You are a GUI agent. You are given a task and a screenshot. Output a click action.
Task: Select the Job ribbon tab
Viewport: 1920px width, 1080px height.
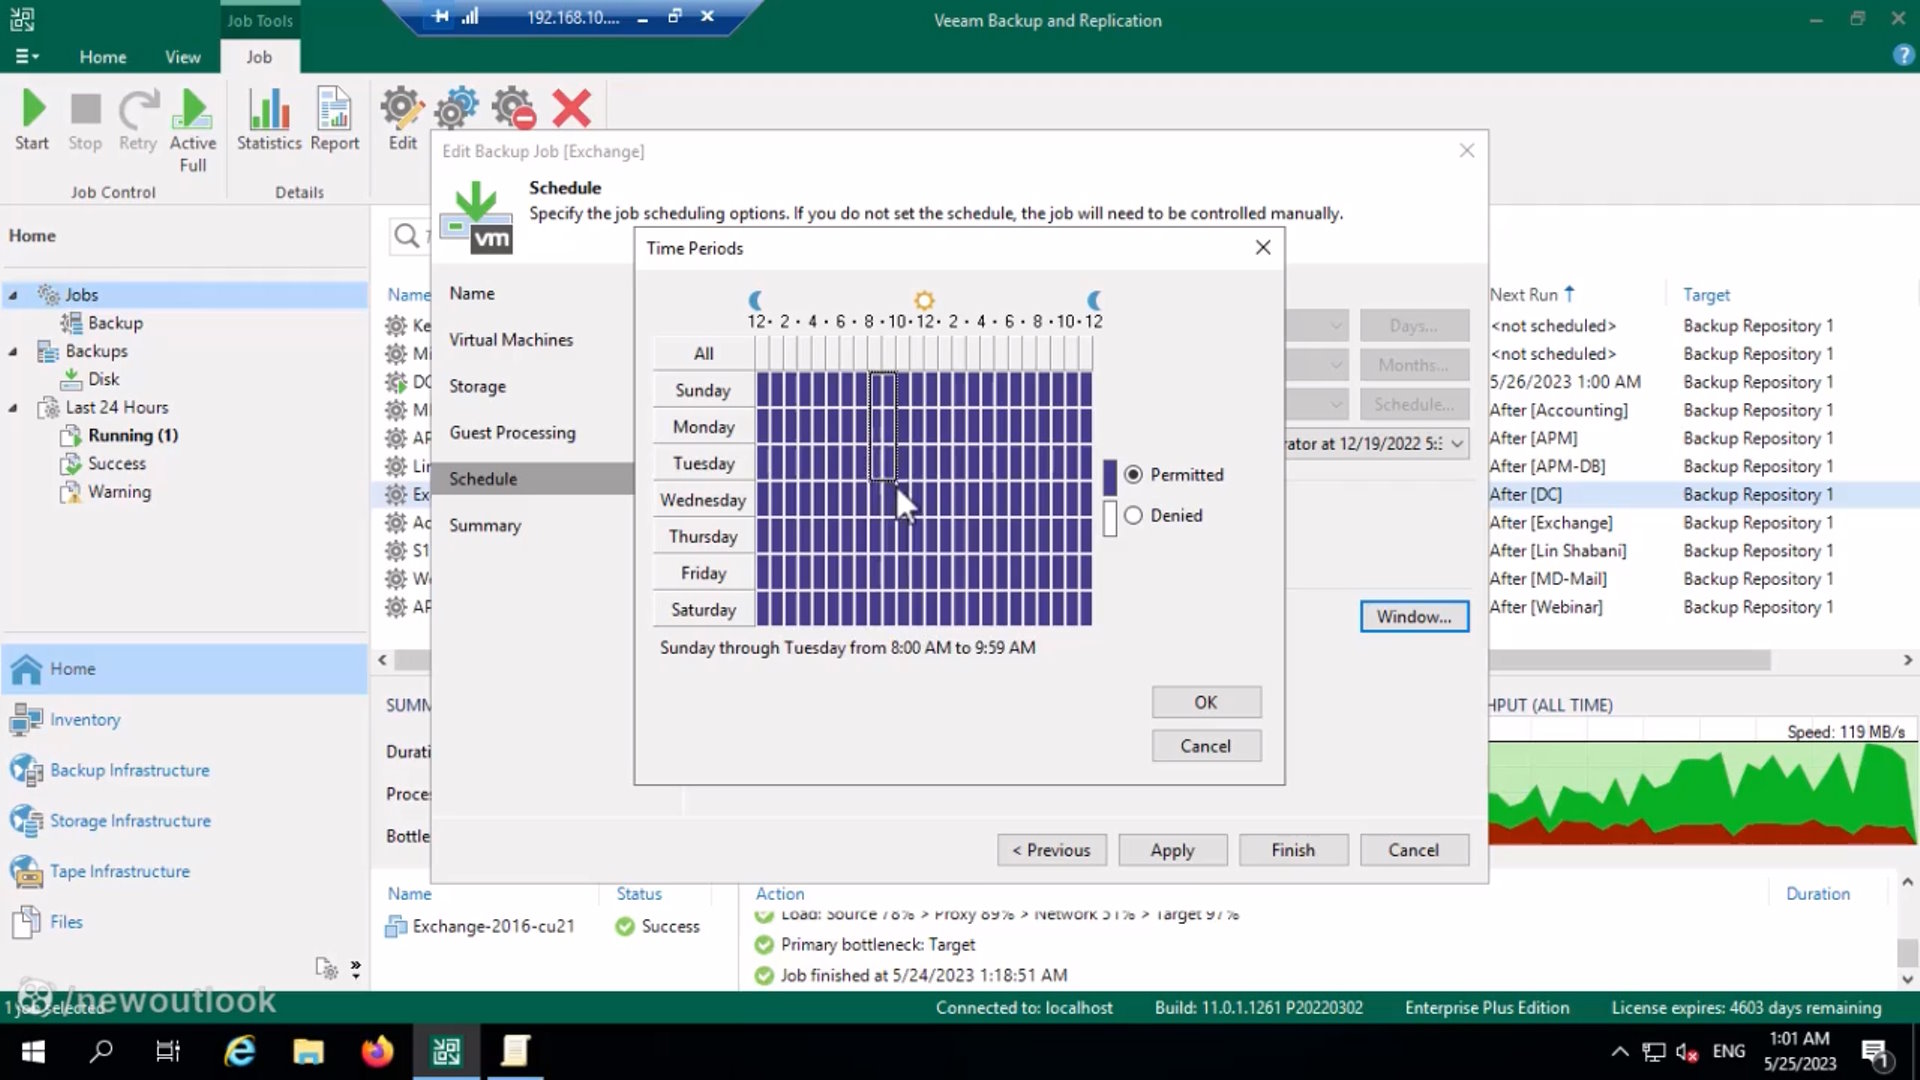(x=259, y=57)
